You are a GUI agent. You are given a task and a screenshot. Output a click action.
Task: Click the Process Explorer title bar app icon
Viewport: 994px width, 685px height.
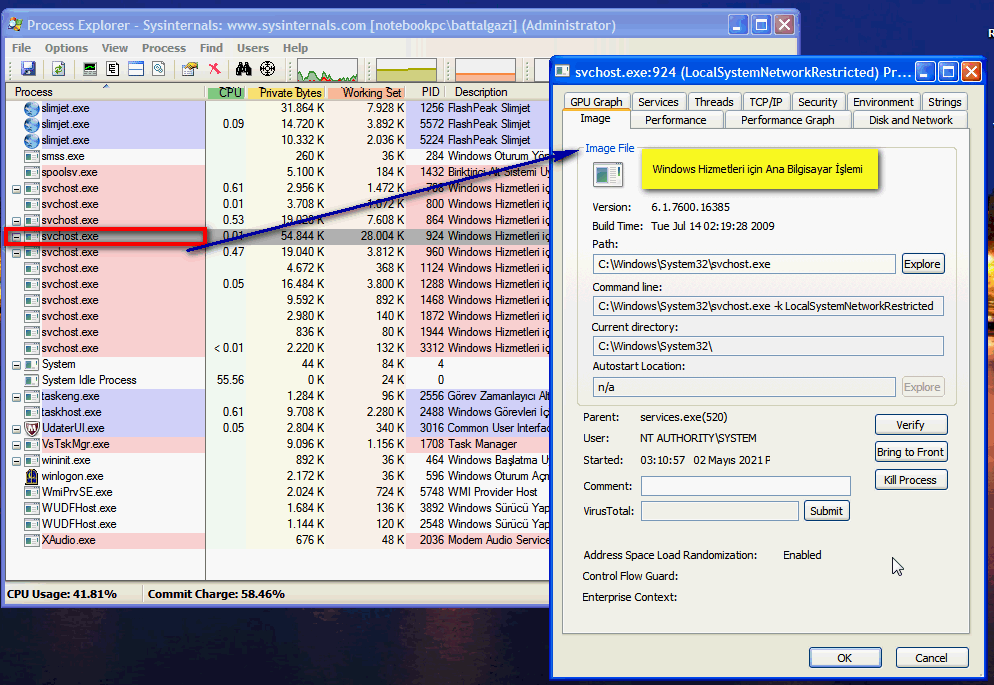point(16,25)
